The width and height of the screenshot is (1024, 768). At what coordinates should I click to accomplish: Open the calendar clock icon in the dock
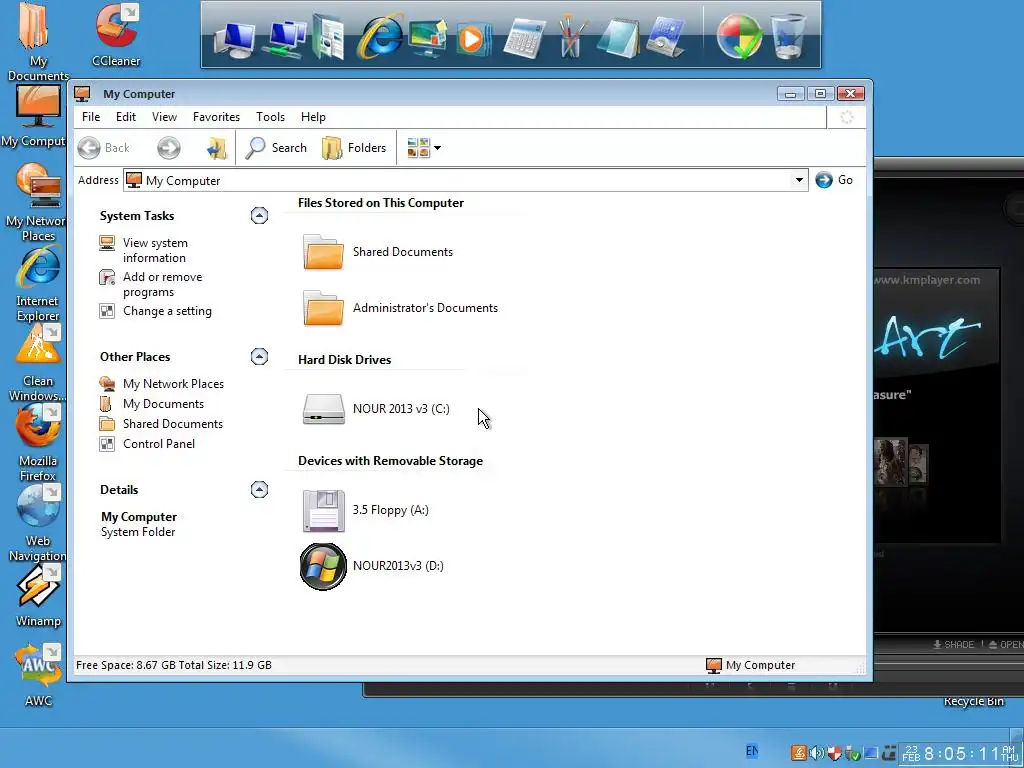(x=665, y=38)
